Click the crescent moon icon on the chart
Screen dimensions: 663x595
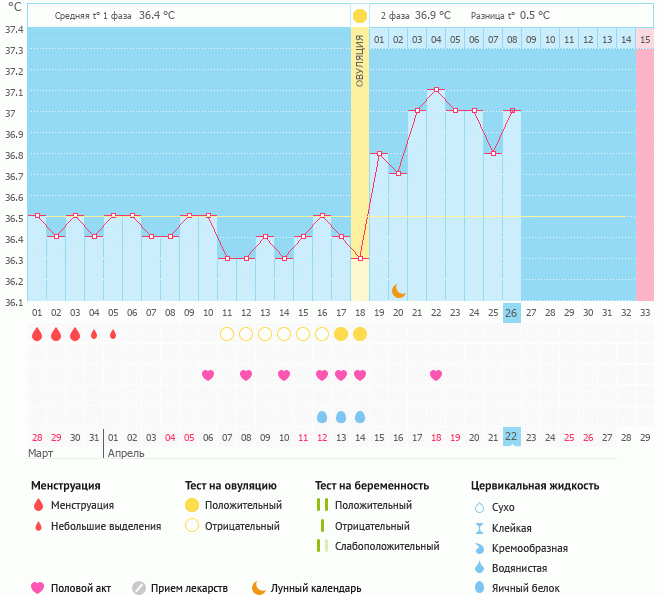tap(398, 290)
